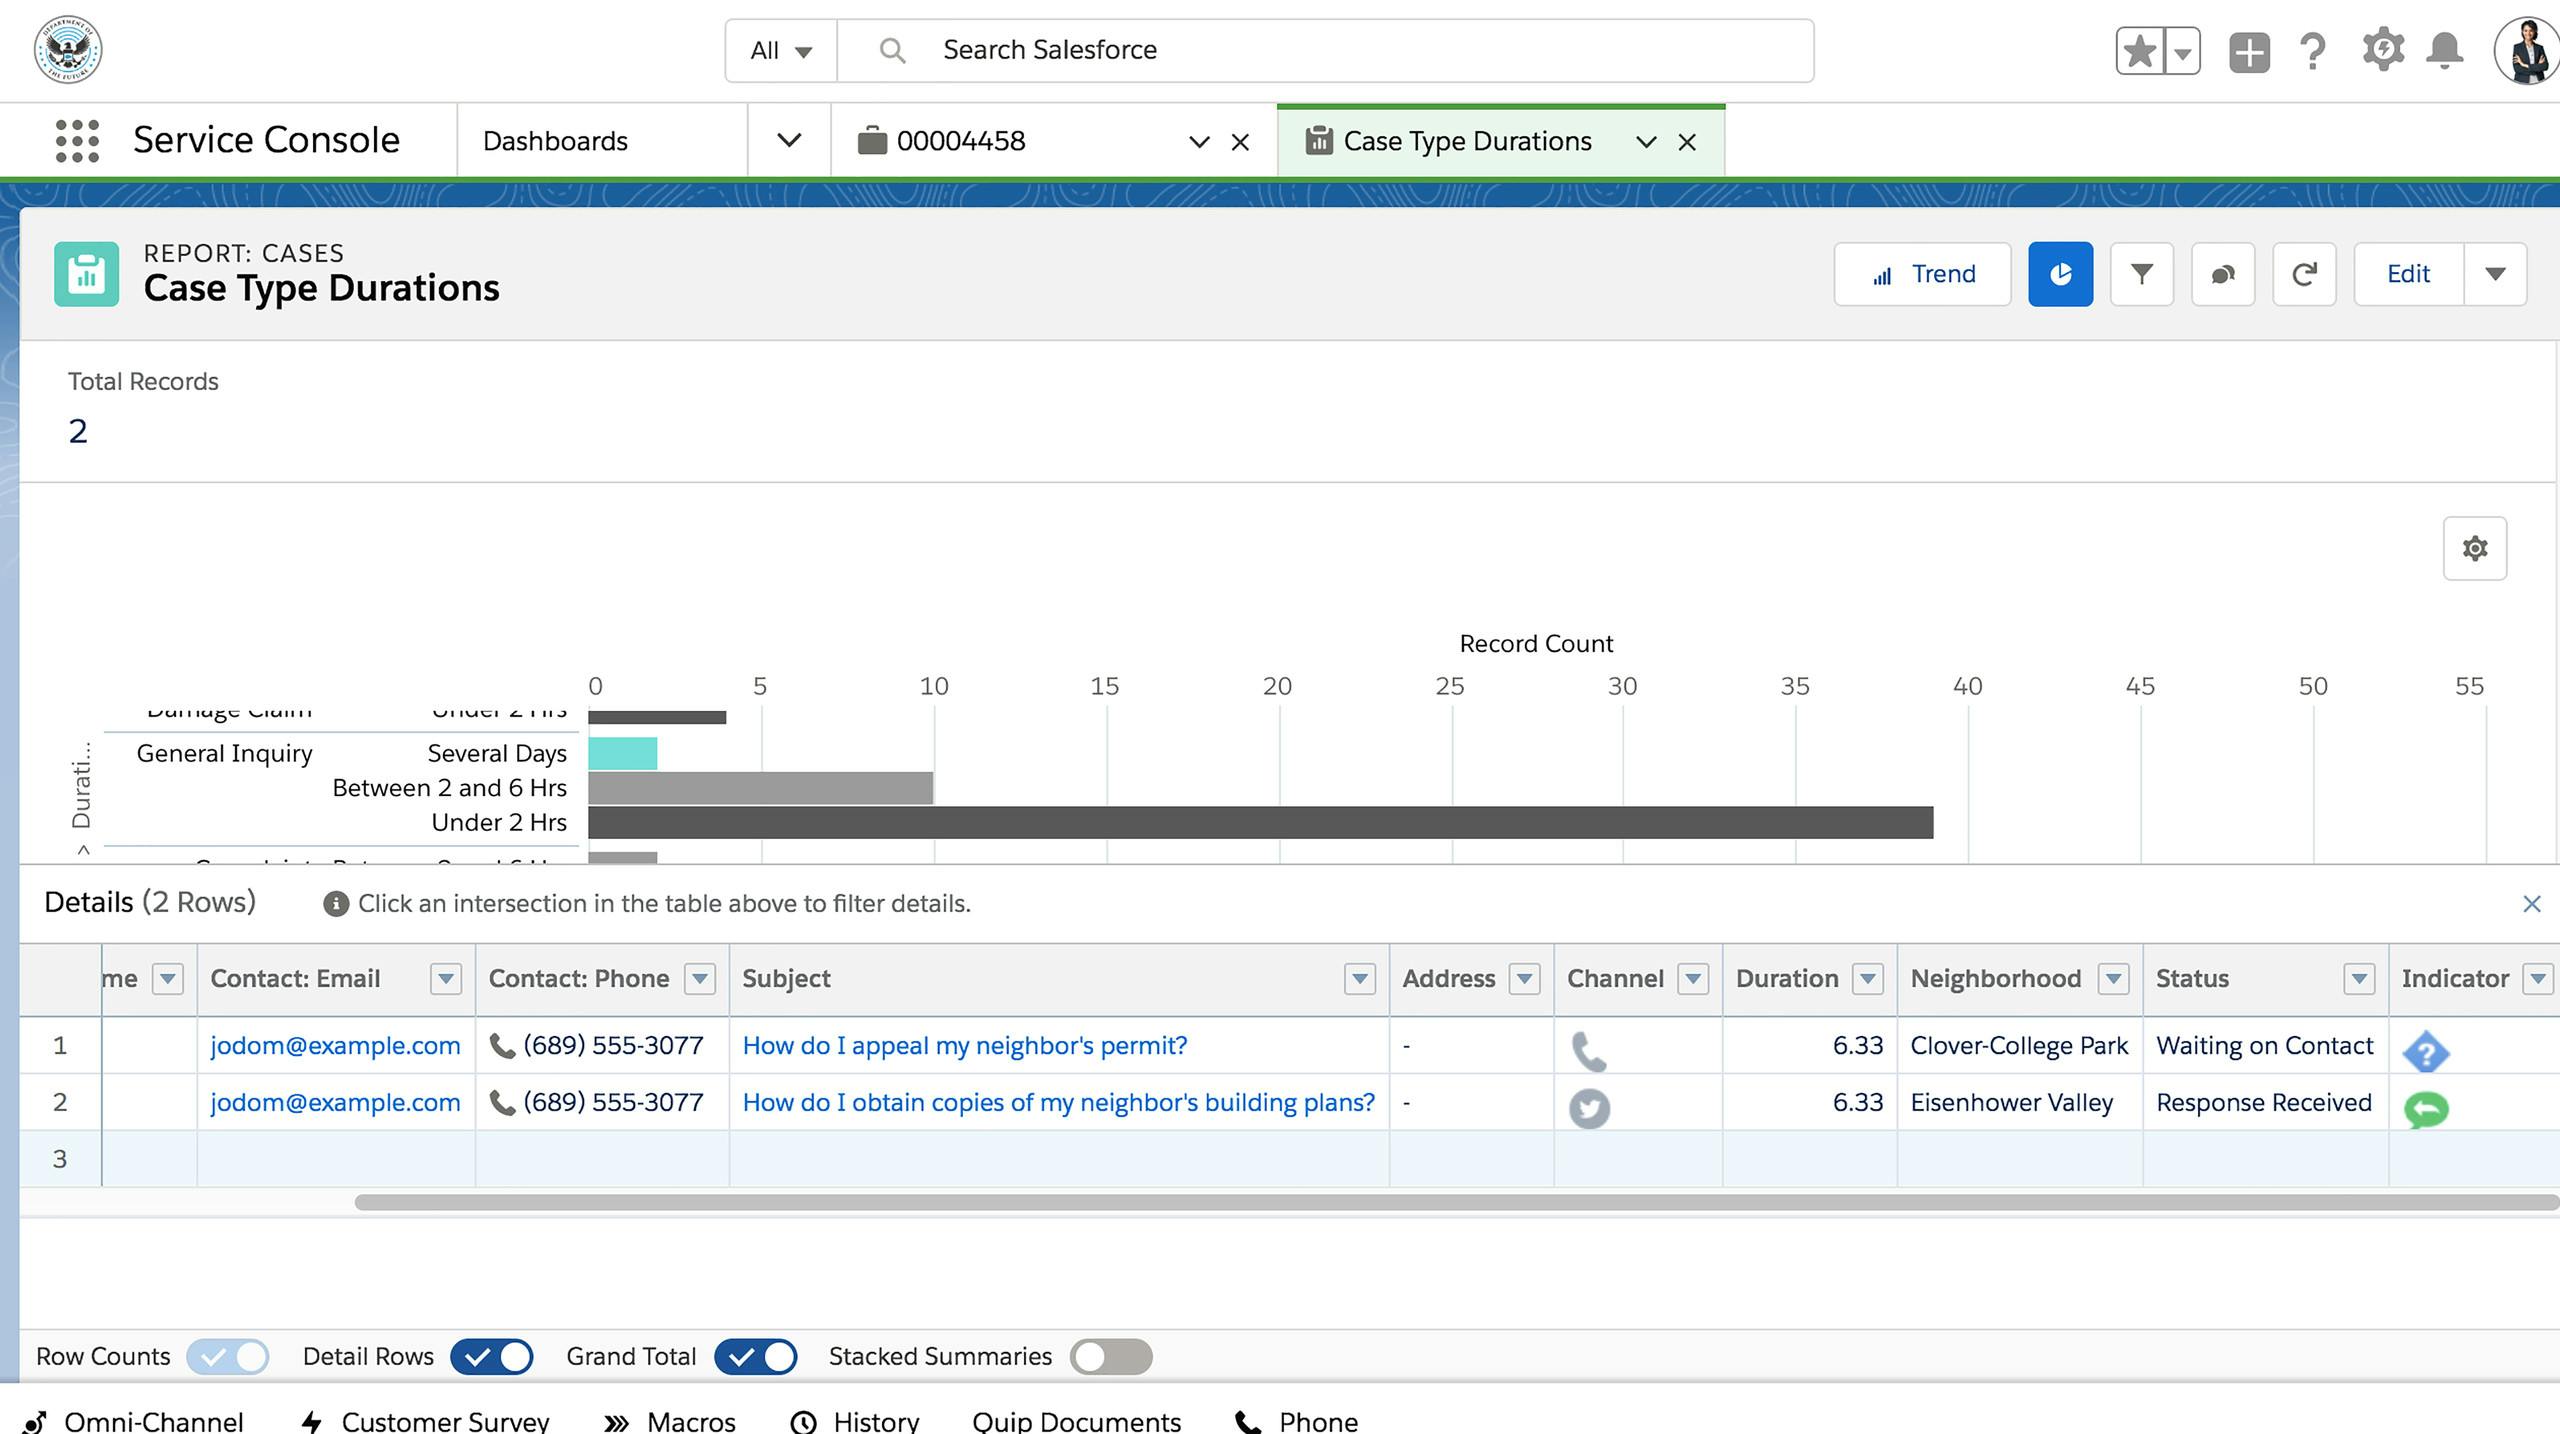Close the Details panel

pyautogui.click(x=2531, y=904)
